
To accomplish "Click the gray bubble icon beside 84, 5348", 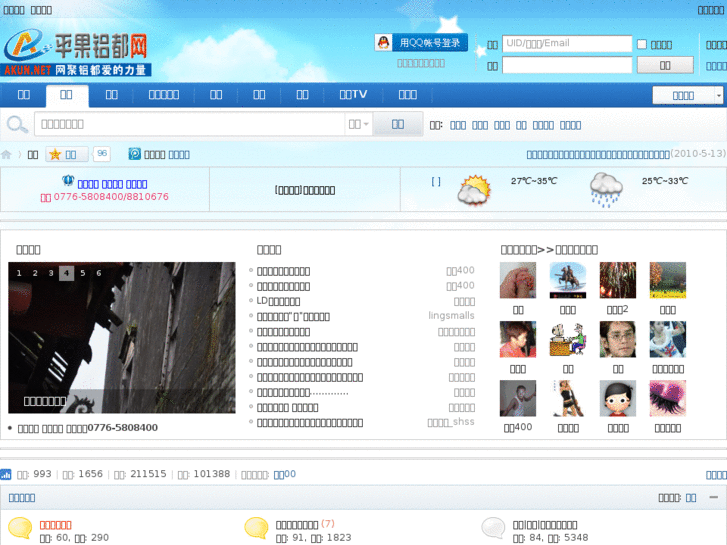I will [x=493, y=528].
